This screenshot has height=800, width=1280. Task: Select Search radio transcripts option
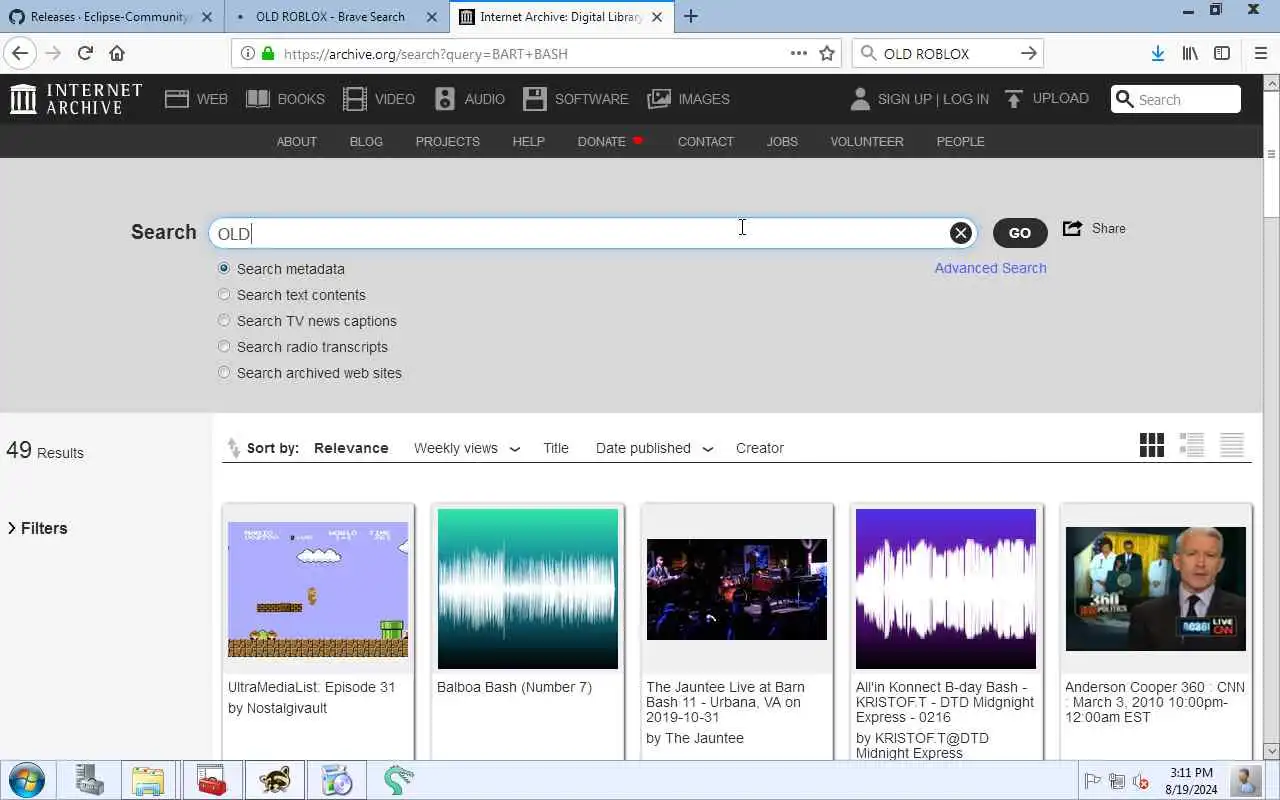224,346
